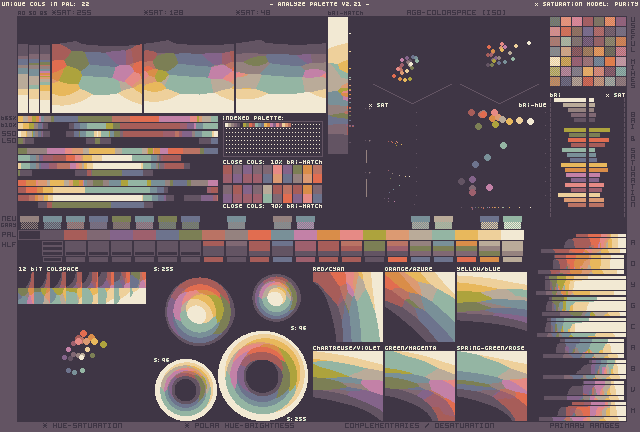This screenshot has width=640, height=432.
Task: Click the cream brightness bar under BRI heading
Action: 570,100
